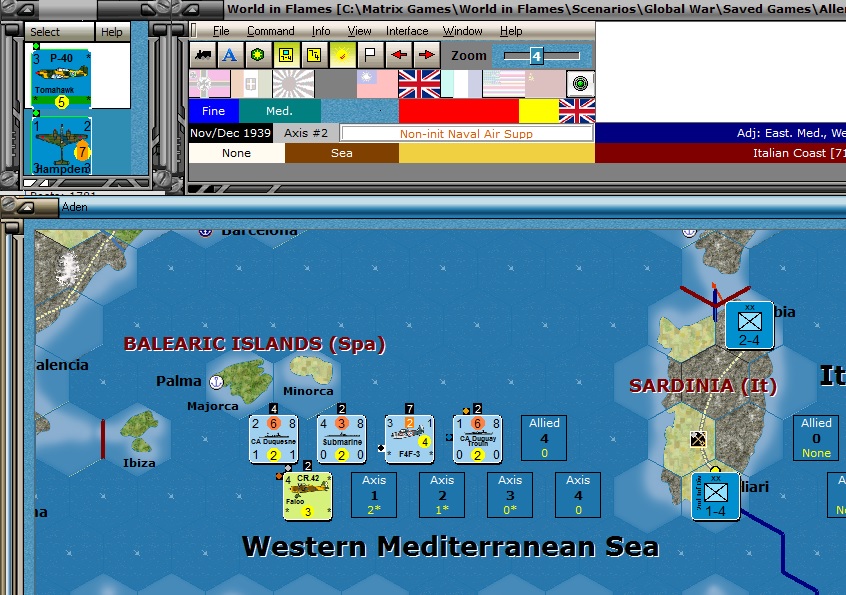Viewport: 846px width, 595px height.
Task: Open the Command menu
Action: click(271, 31)
